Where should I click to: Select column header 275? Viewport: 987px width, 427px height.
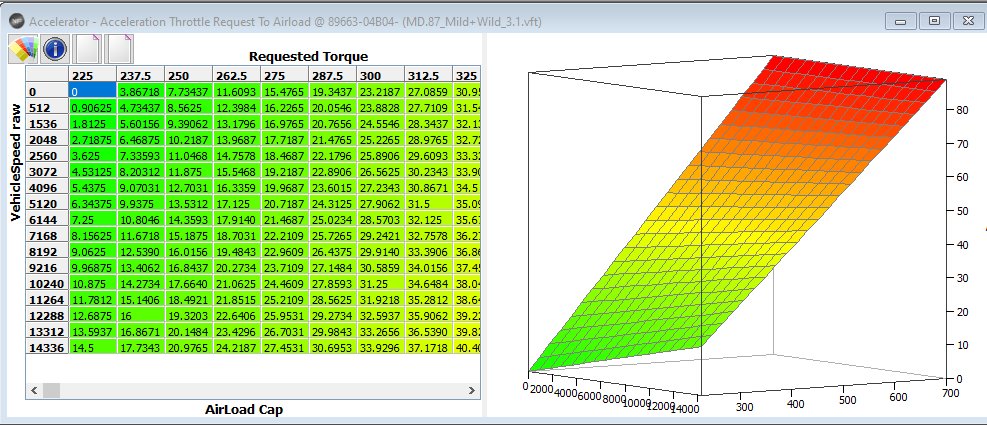click(x=285, y=75)
